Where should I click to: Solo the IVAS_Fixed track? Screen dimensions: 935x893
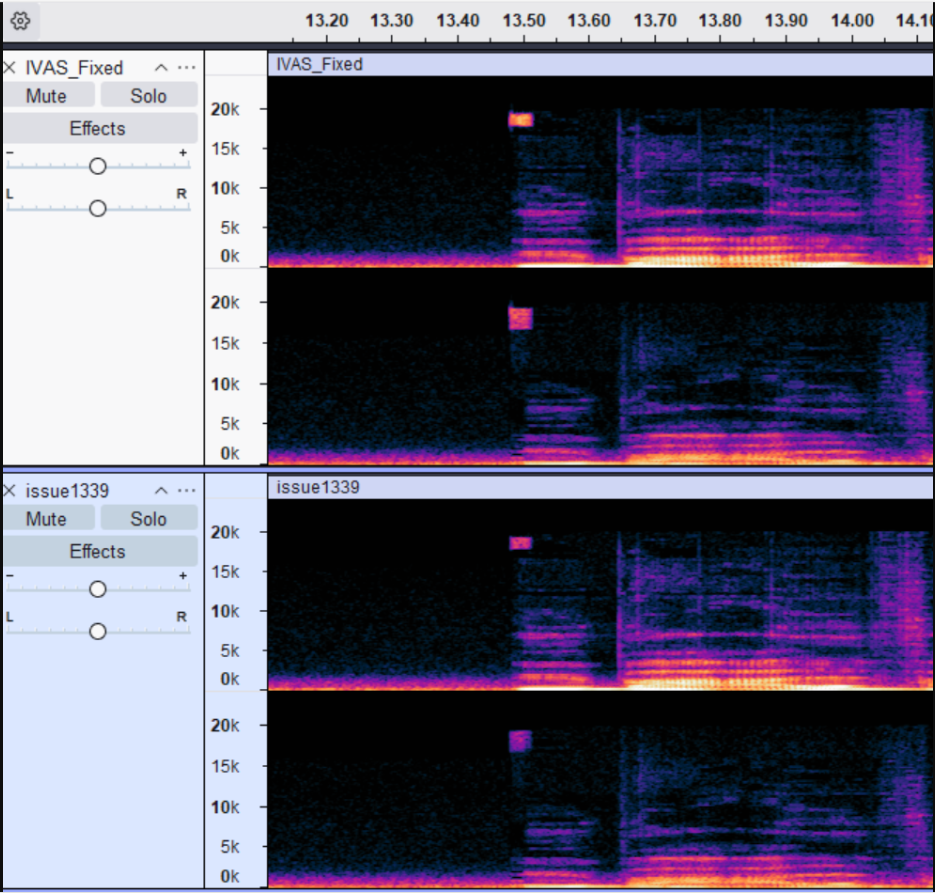click(148, 96)
